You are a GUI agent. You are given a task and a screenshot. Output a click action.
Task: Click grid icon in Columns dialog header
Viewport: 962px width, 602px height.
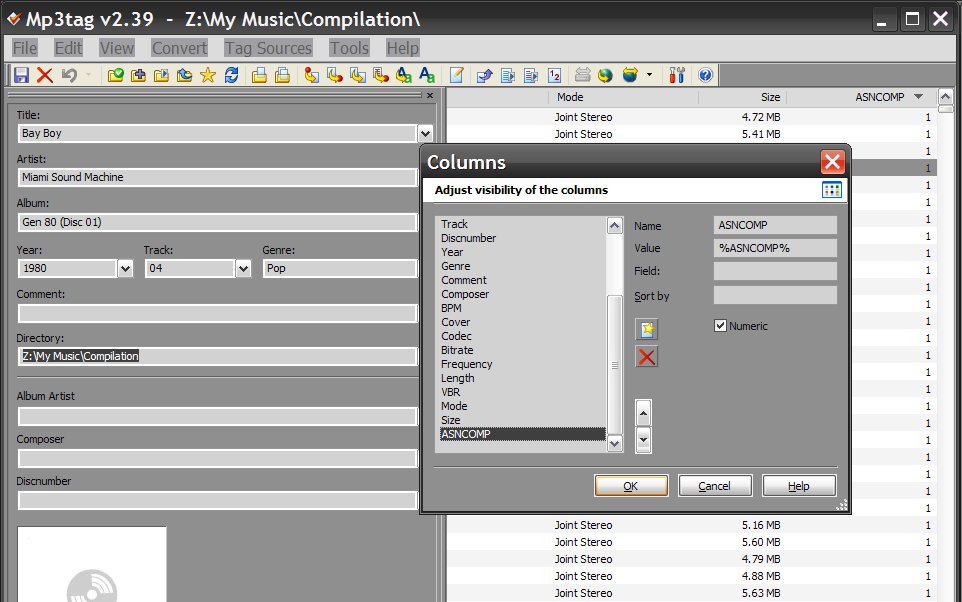tap(831, 190)
